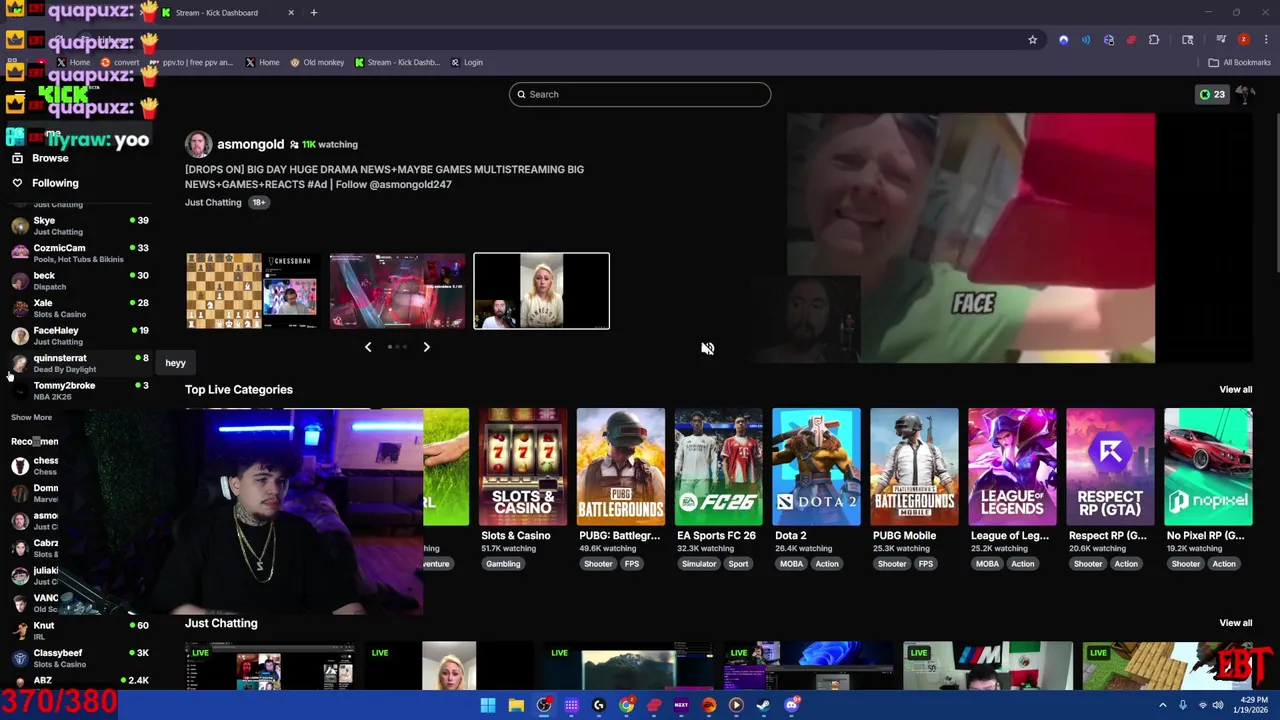The width and height of the screenshot is (1280, 720).
Task: Open the red gameplay featured thumbnail
Action: click(x=397, y=291)
